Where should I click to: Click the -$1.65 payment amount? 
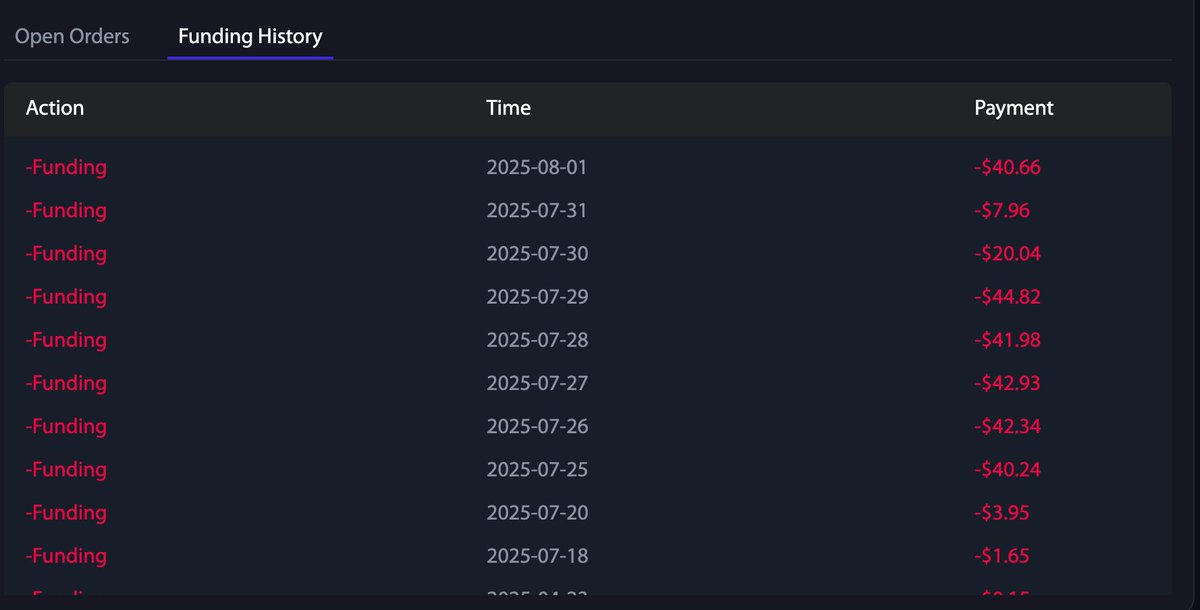(x=1001, y=555)
